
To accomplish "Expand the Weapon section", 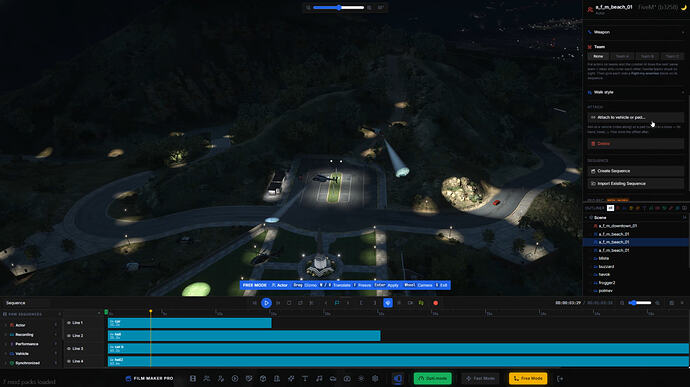I will (636, 32).
